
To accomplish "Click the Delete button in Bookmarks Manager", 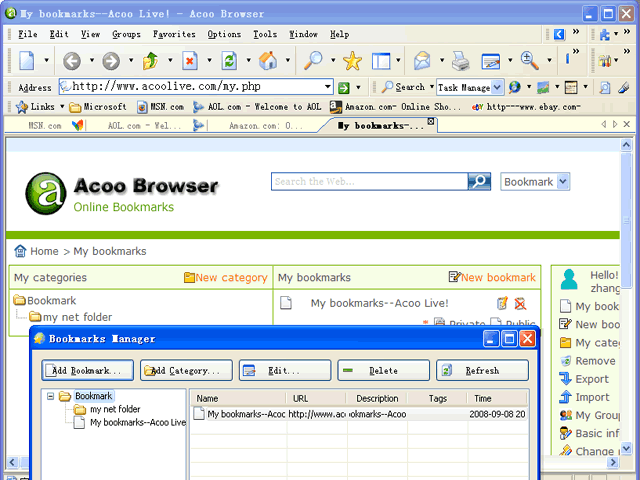I will pos(384,370).
